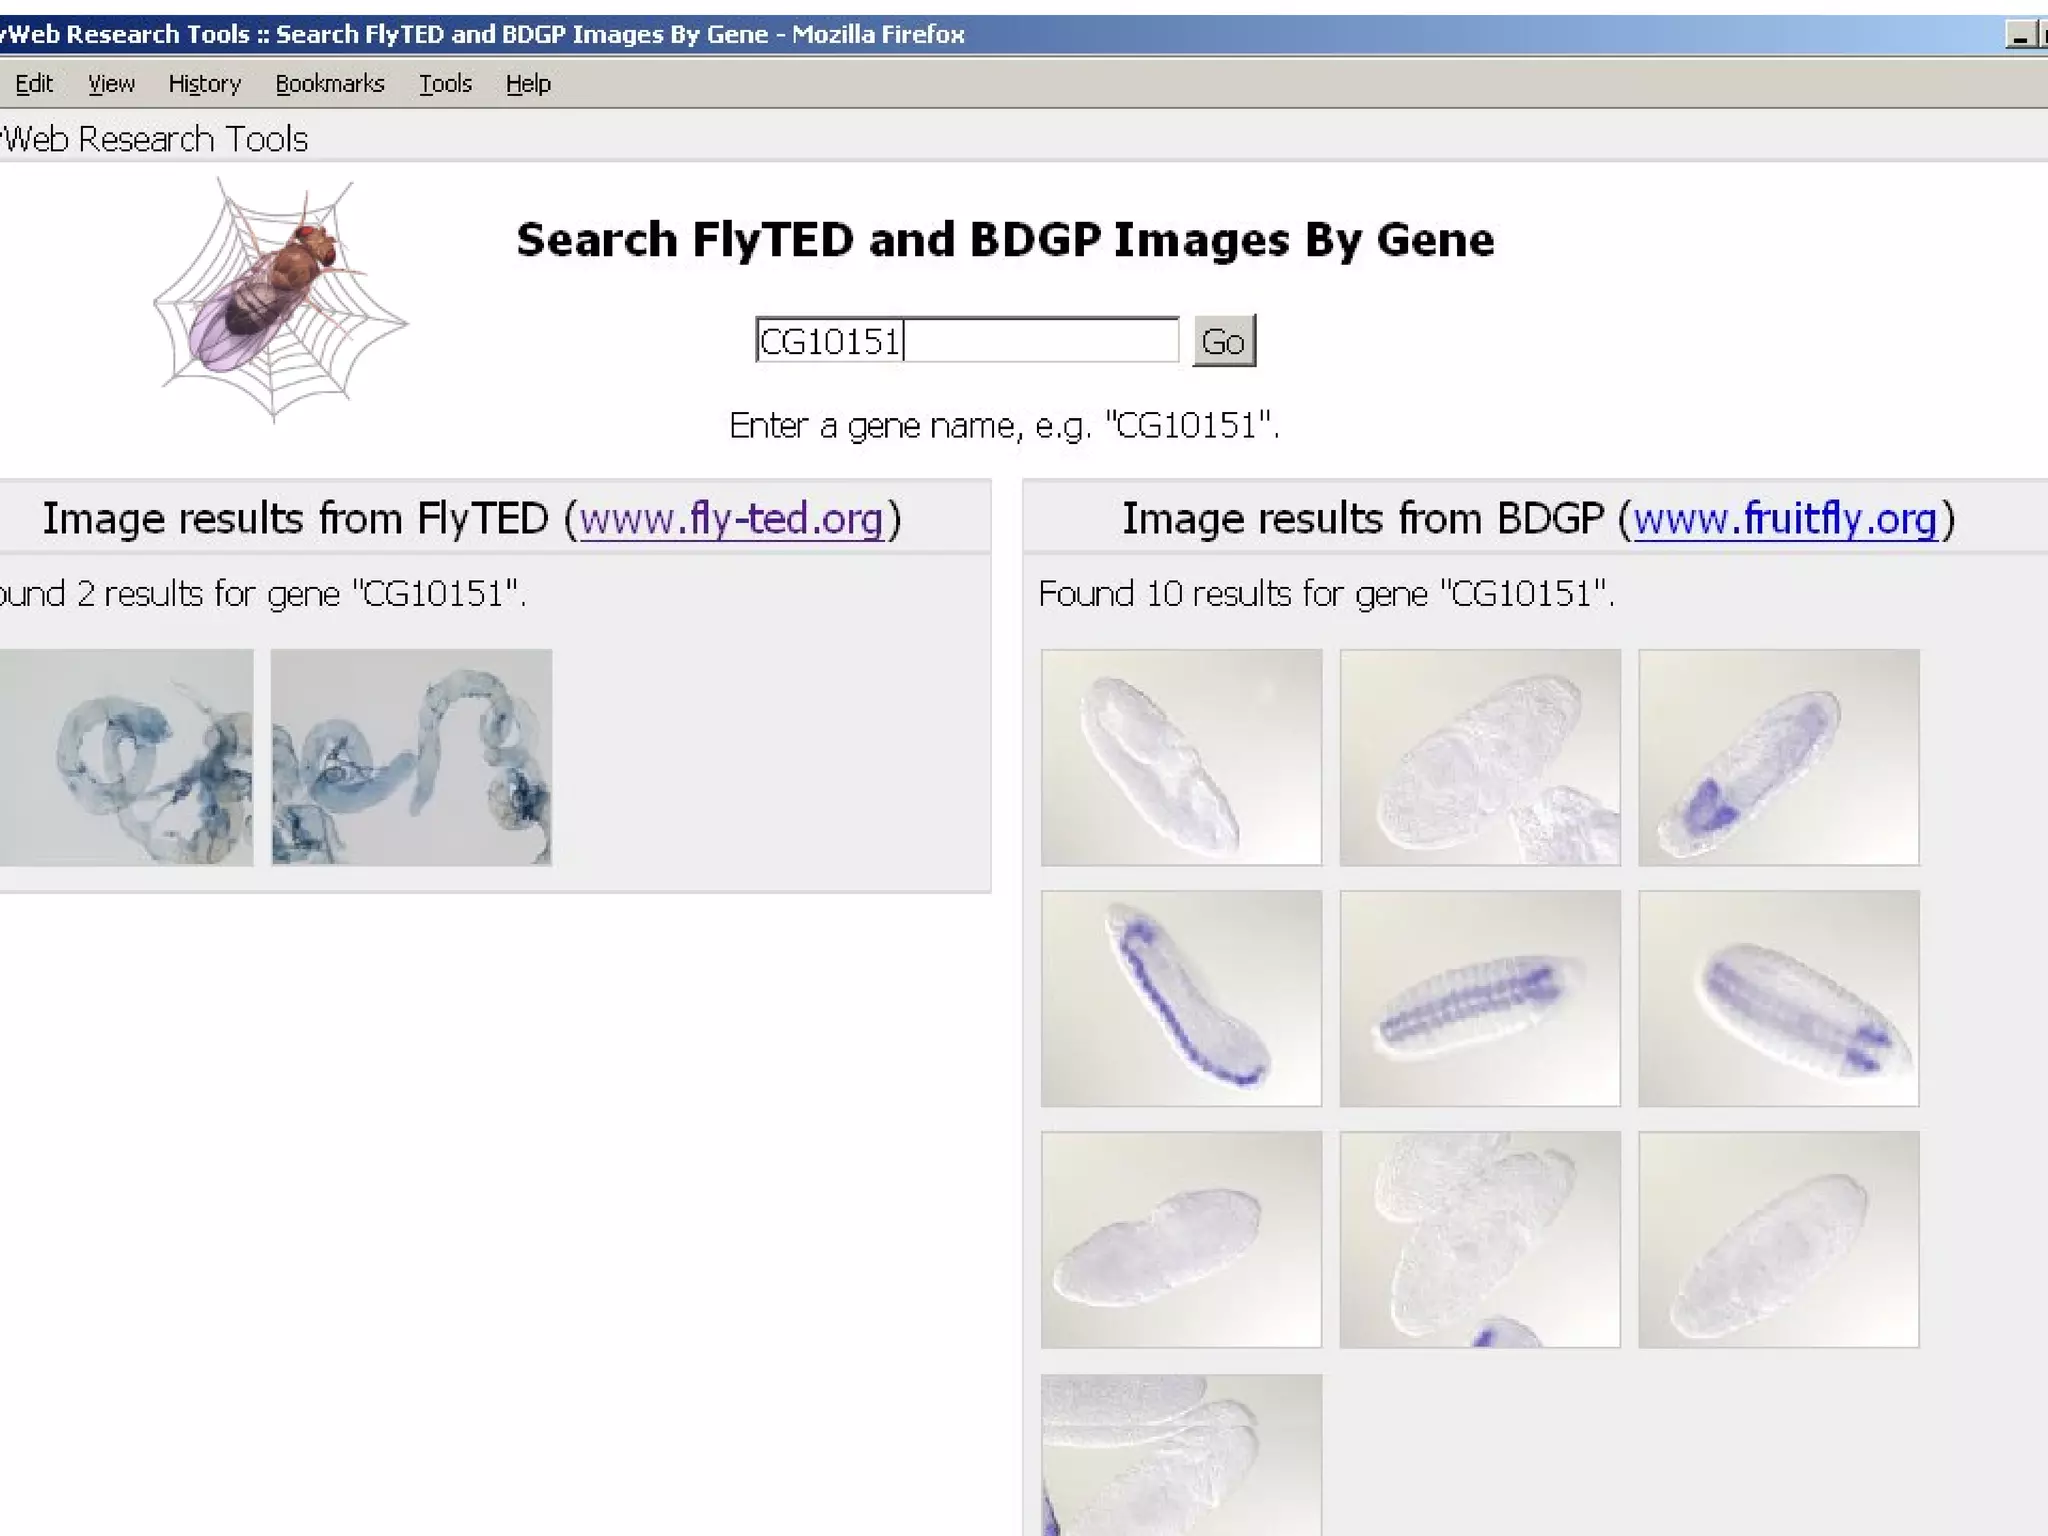Open last thumbnail in third BDGP row
The image size is (2048, 1536).
point(1779,1239)
